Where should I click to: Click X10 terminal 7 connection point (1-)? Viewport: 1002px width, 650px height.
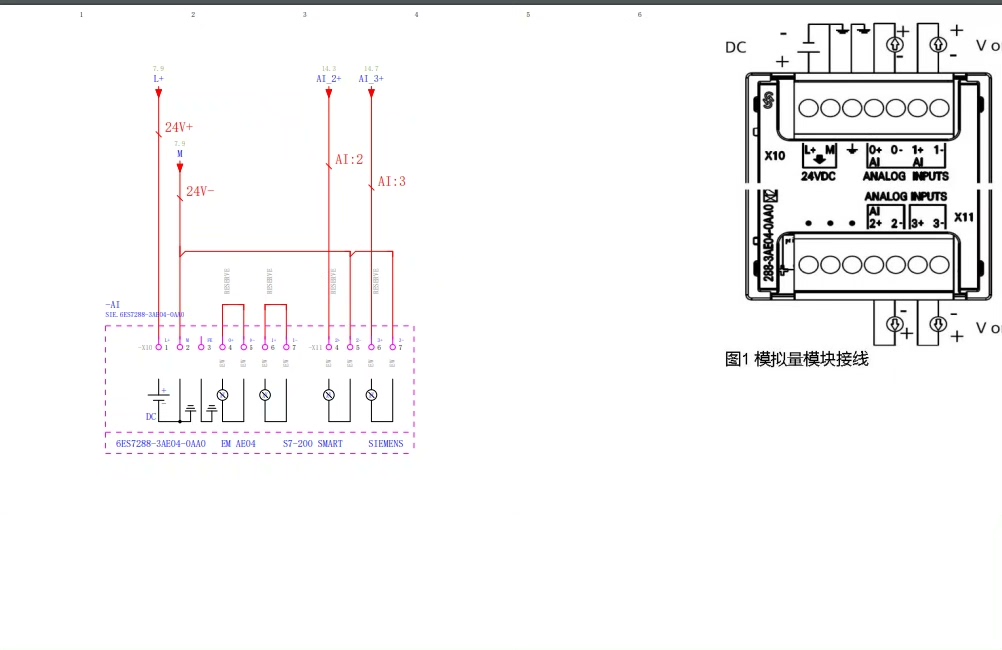[286, 347]
